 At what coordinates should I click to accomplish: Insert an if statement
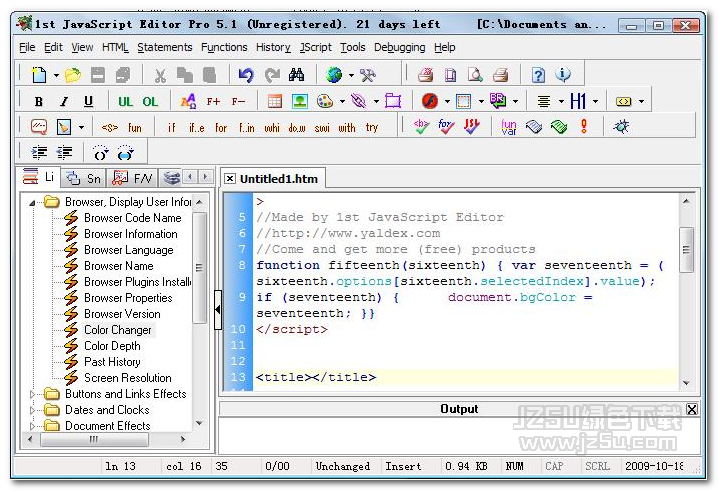point(172,128)
